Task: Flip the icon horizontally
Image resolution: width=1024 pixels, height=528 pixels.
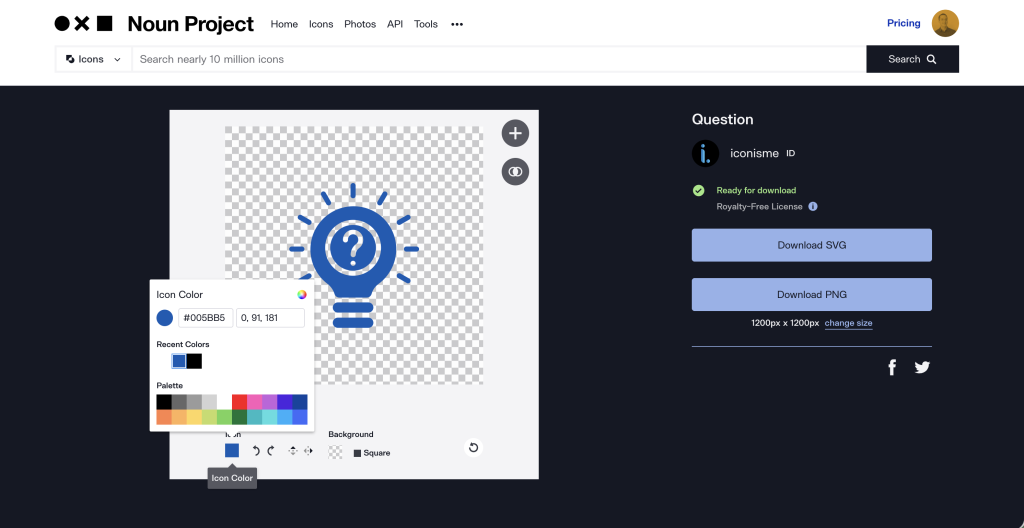Action: tap(308, 451)
